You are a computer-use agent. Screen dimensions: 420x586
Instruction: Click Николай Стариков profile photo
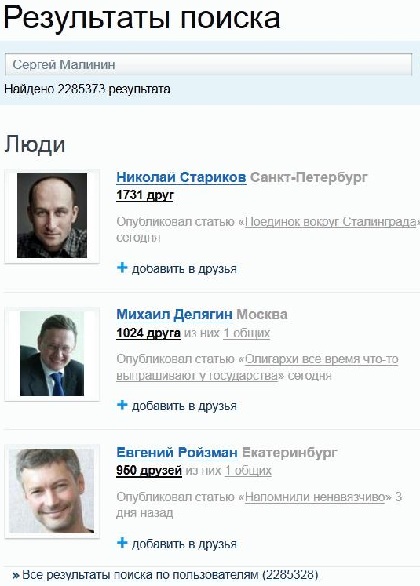click(x=52, y=215)
